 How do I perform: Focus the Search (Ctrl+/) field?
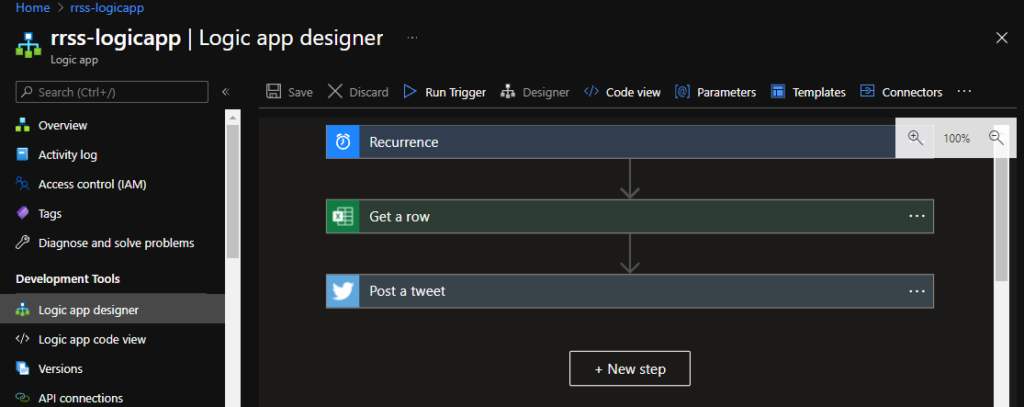click(112, 92)
